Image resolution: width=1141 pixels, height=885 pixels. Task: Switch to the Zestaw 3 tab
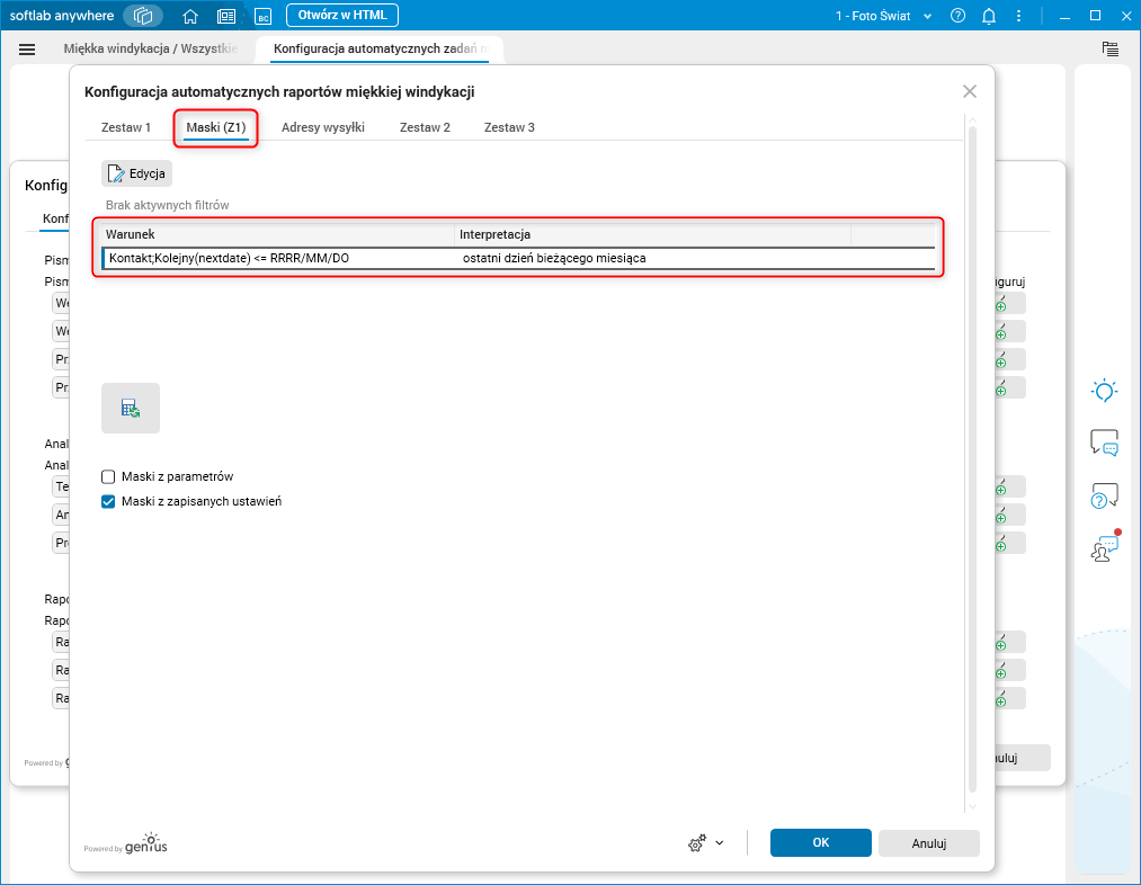[x=509, y=127]
